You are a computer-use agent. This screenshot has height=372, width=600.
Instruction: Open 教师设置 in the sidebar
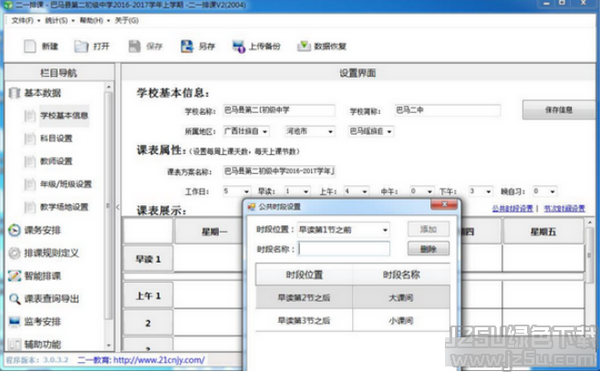56,161
